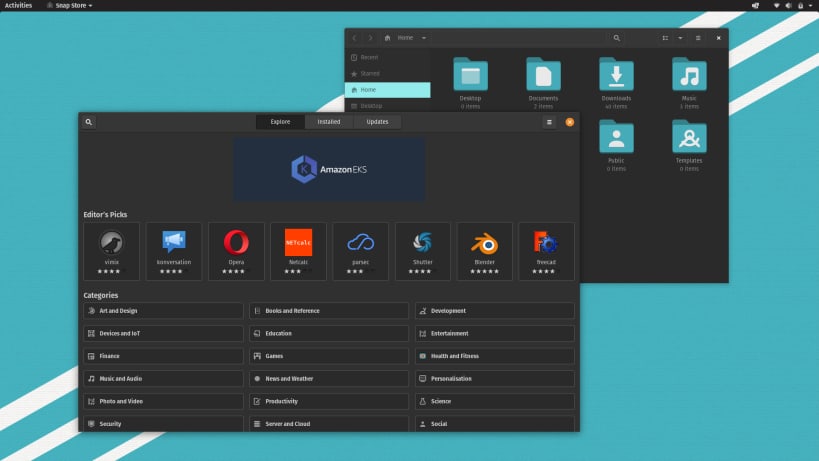Open the Security category
Screen dimensions: 819x461
pyautogui.click(x=163, y=424)
